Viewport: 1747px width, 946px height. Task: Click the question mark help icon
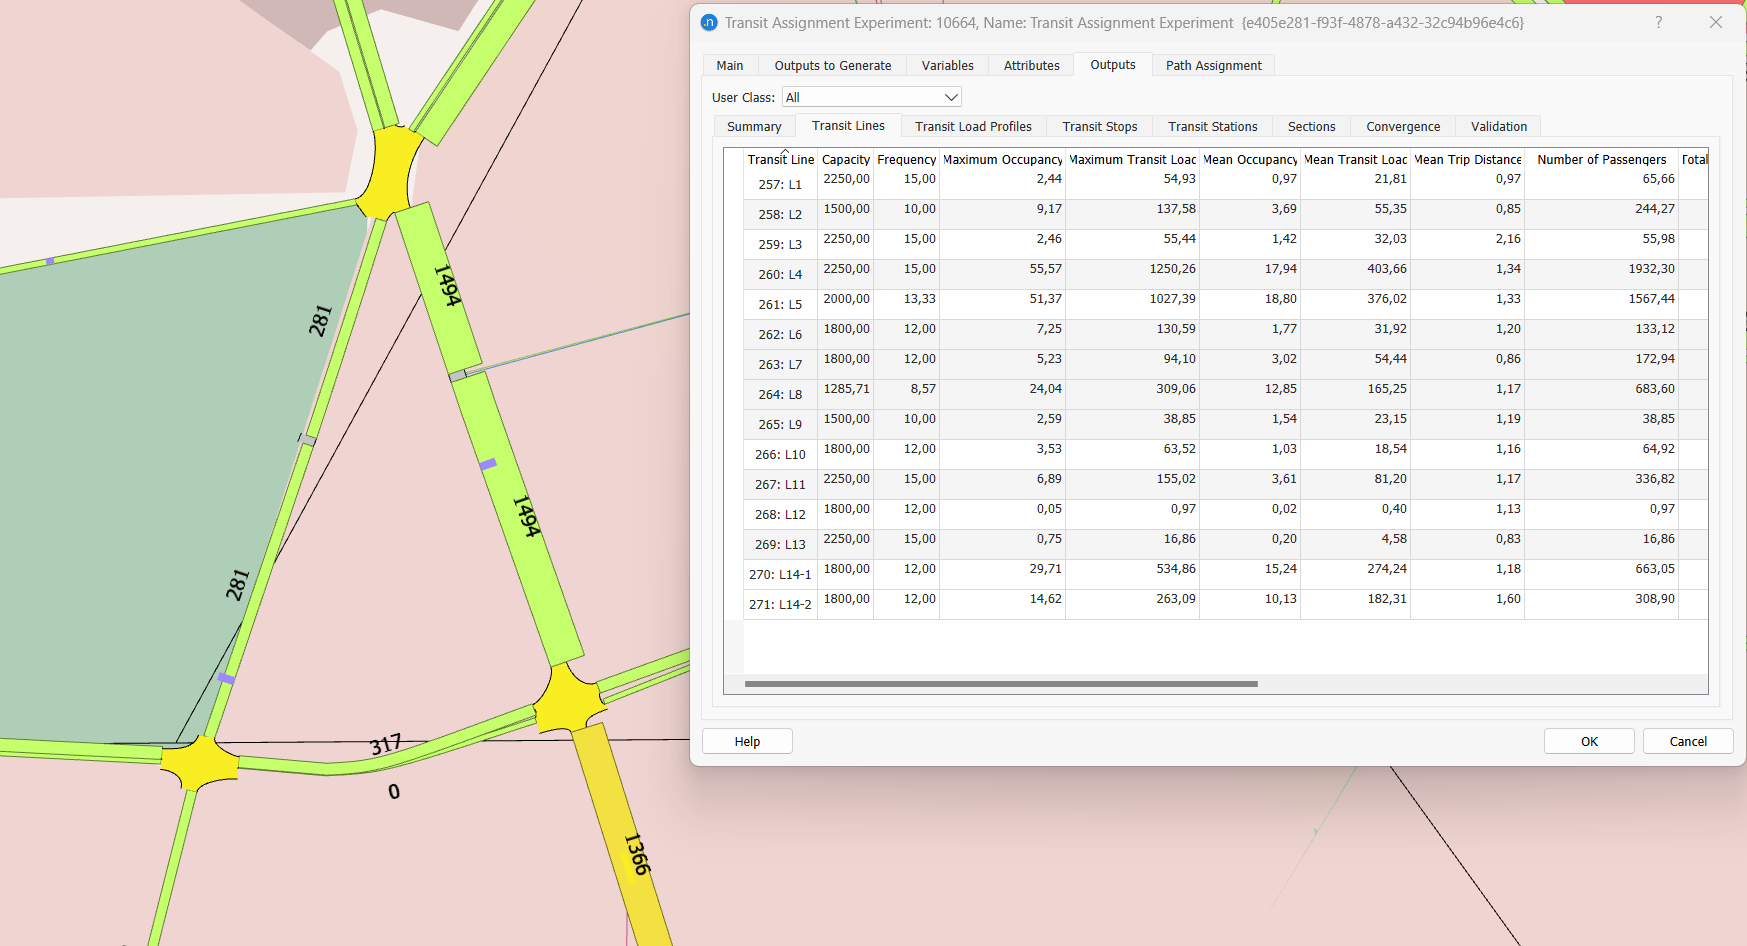(x=1659, y=22)
